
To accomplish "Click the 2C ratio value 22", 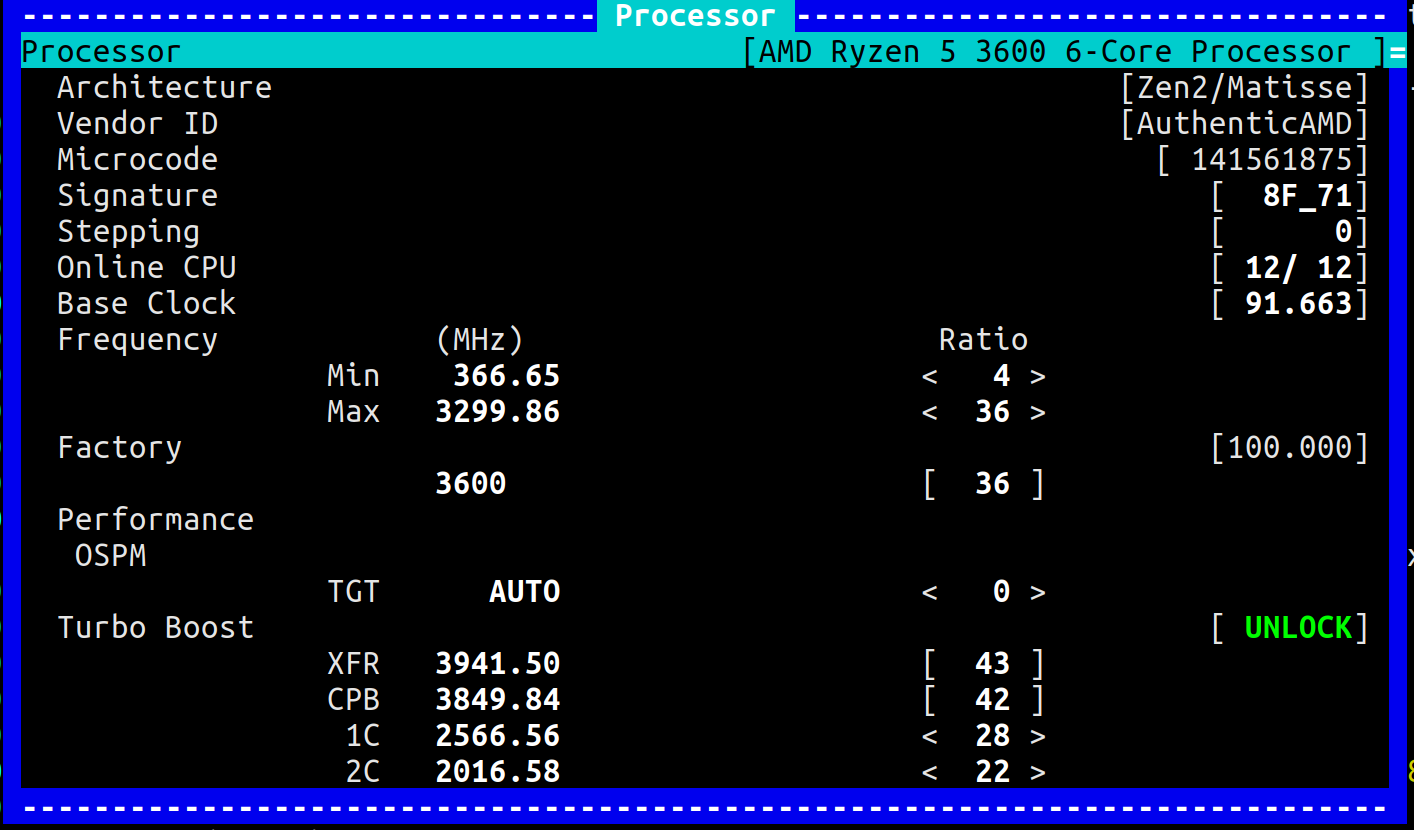I will (992, 773).
